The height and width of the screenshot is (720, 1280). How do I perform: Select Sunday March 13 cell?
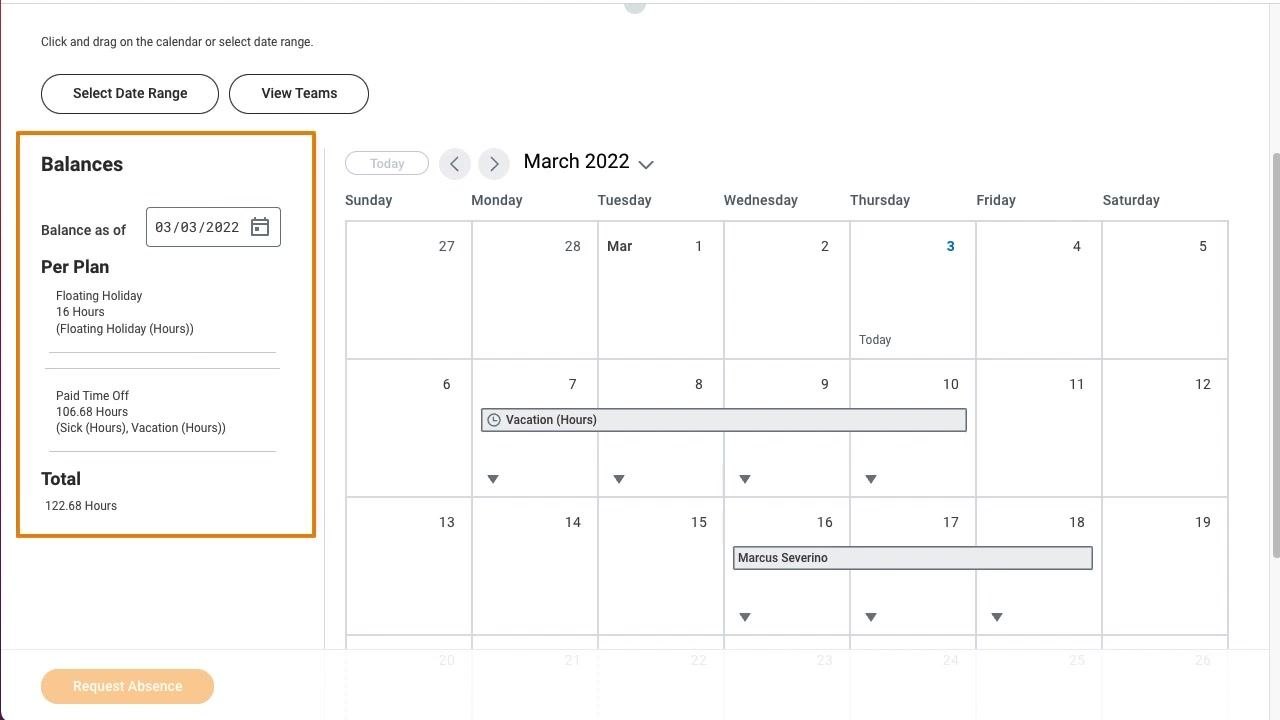pos(409,566)
